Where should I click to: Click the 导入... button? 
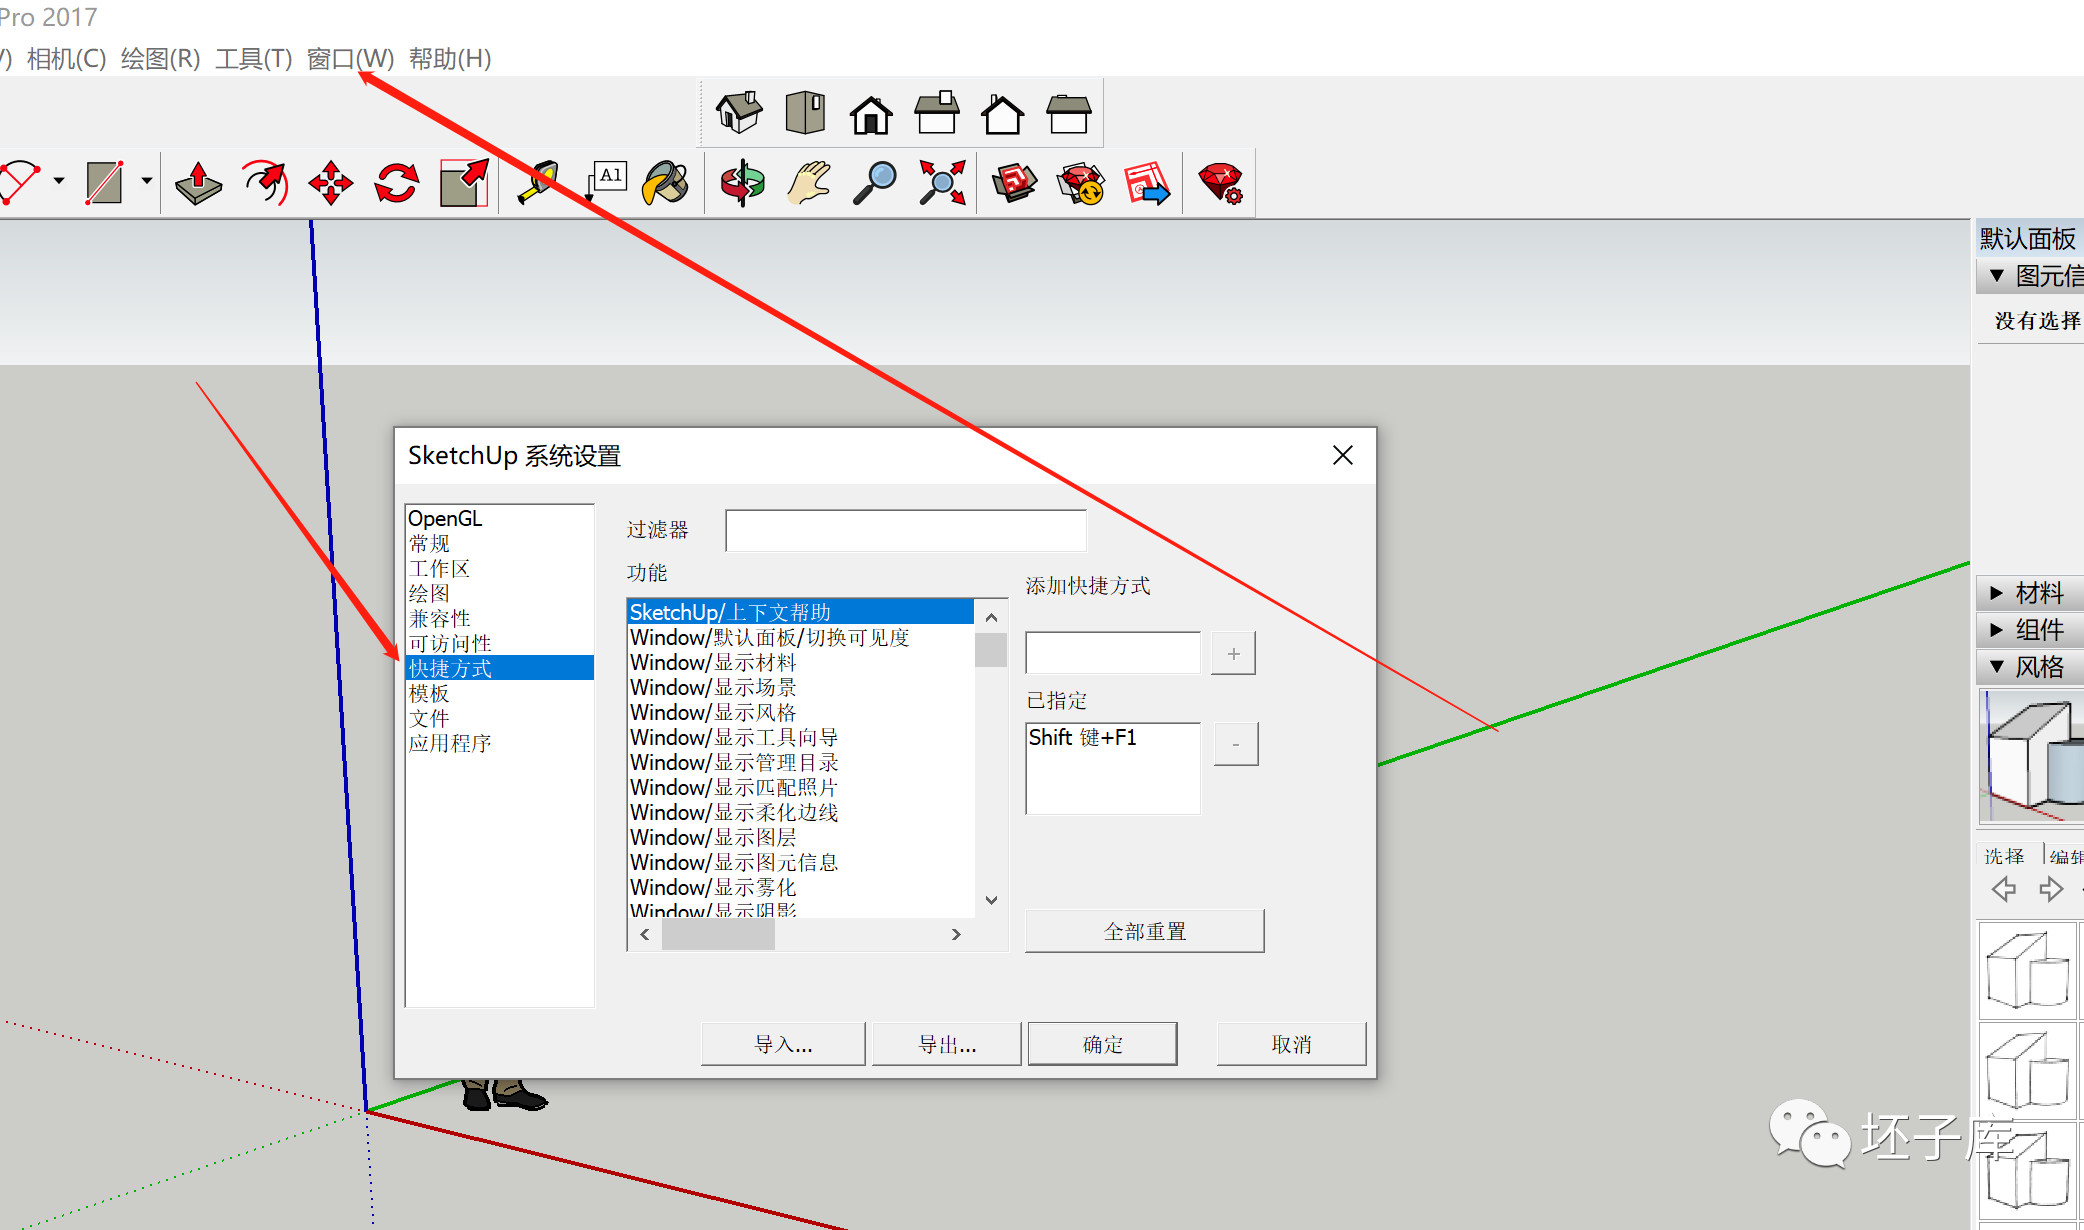[783, 1044]
